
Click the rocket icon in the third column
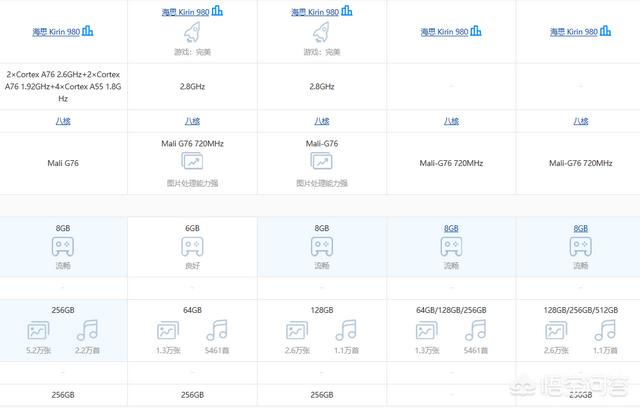(x=322, y=32)
